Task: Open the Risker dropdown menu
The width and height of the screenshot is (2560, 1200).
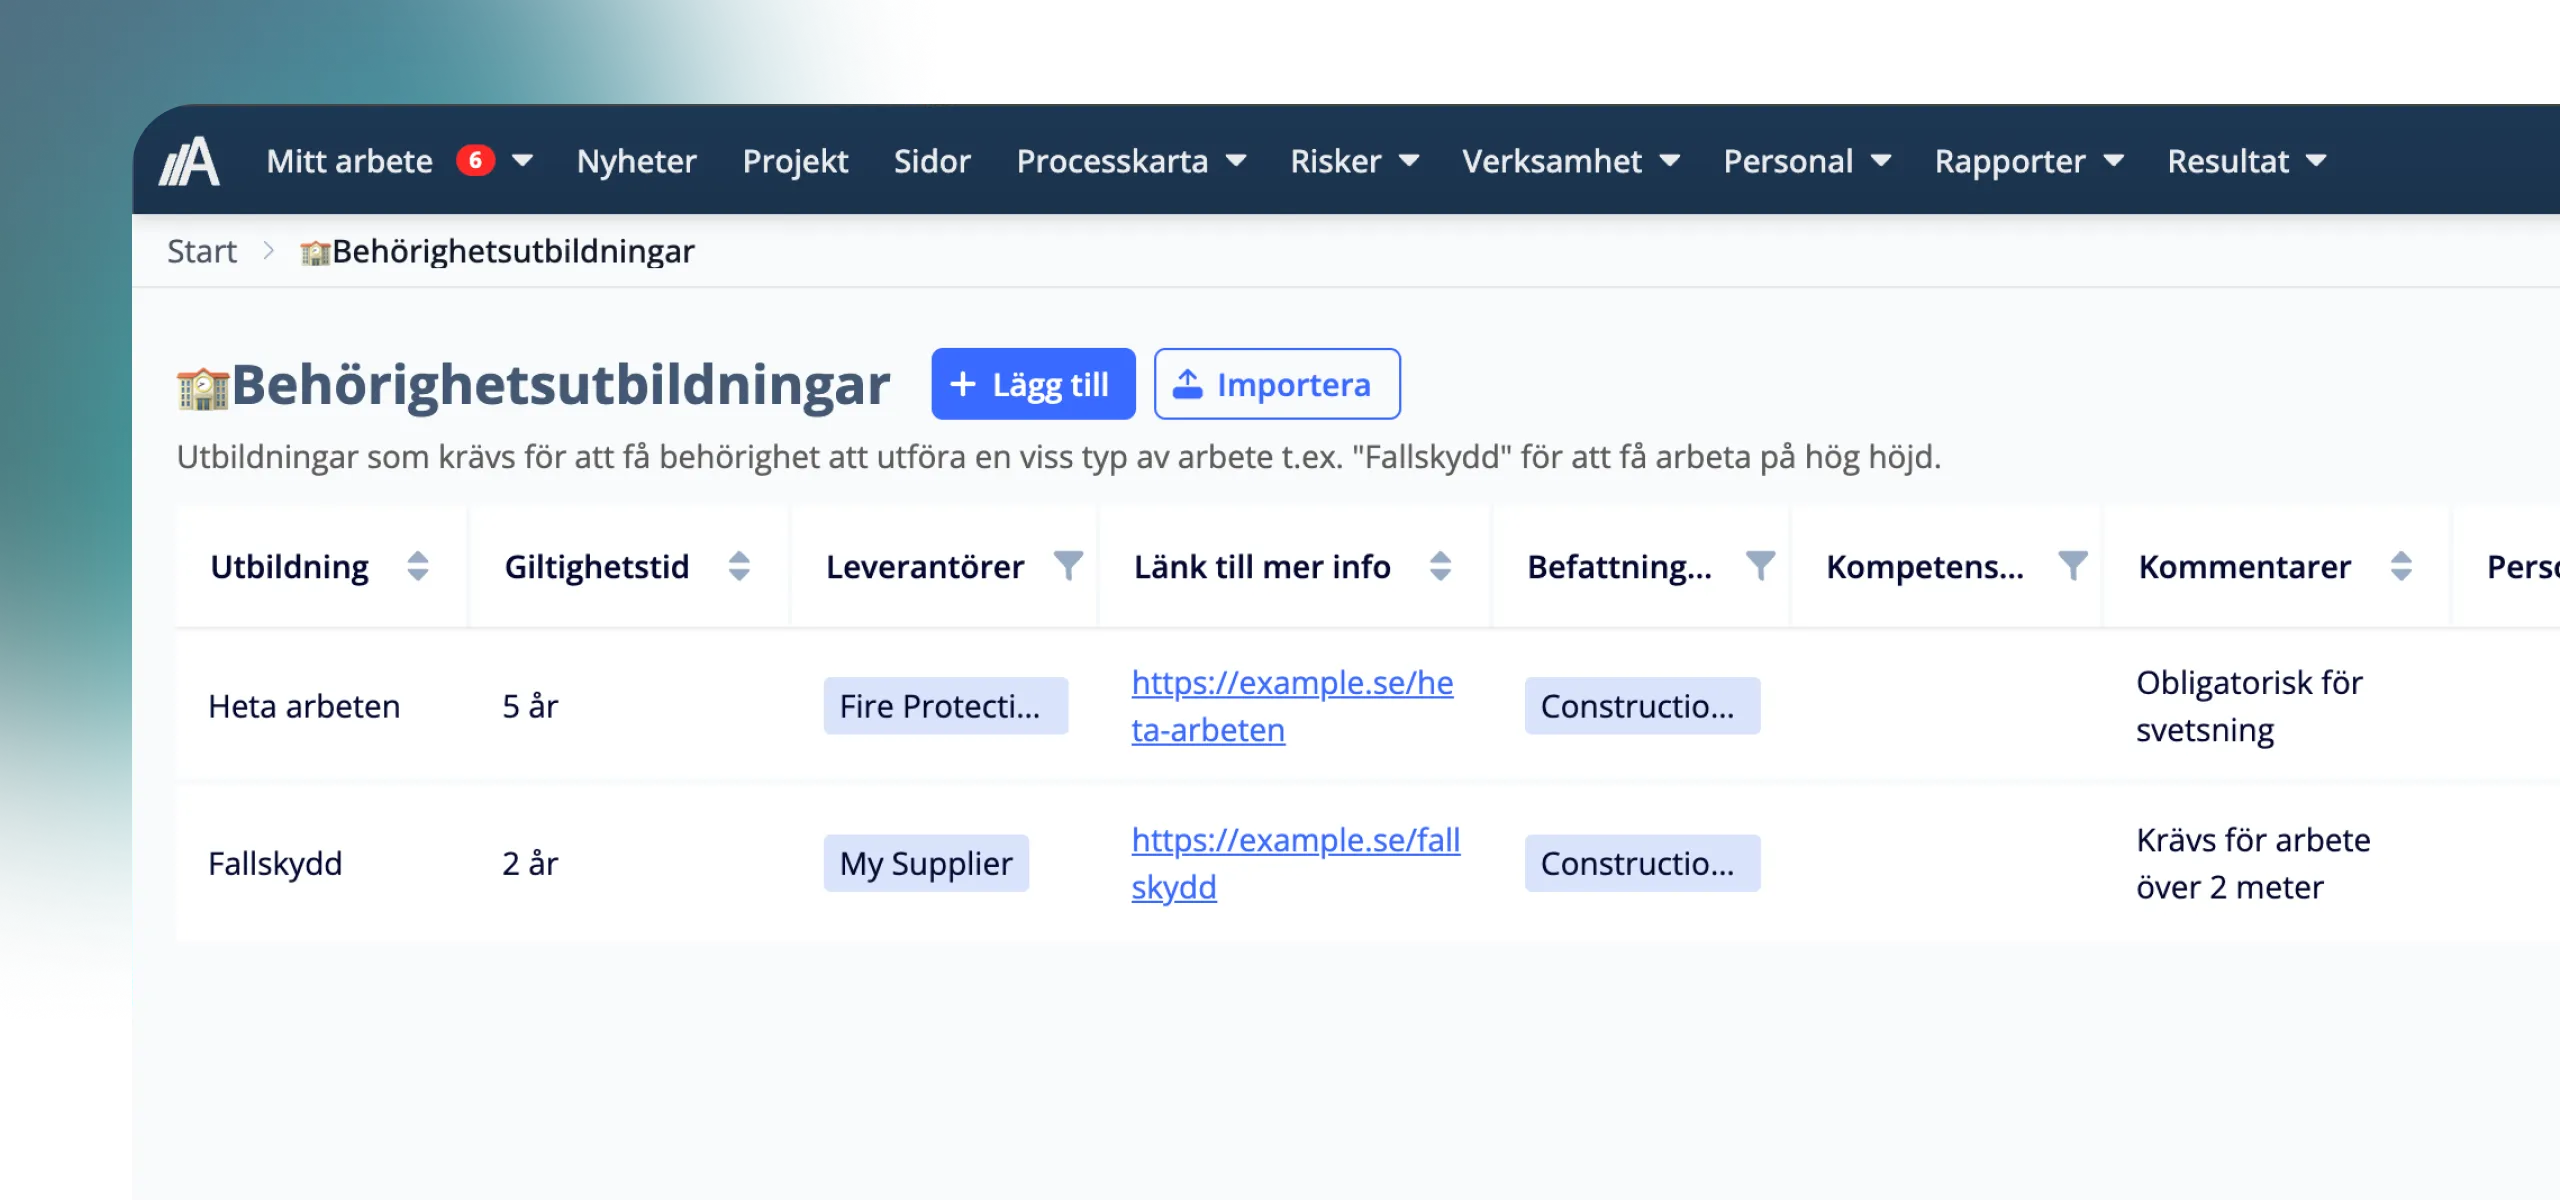Action: click(1354, 161)
